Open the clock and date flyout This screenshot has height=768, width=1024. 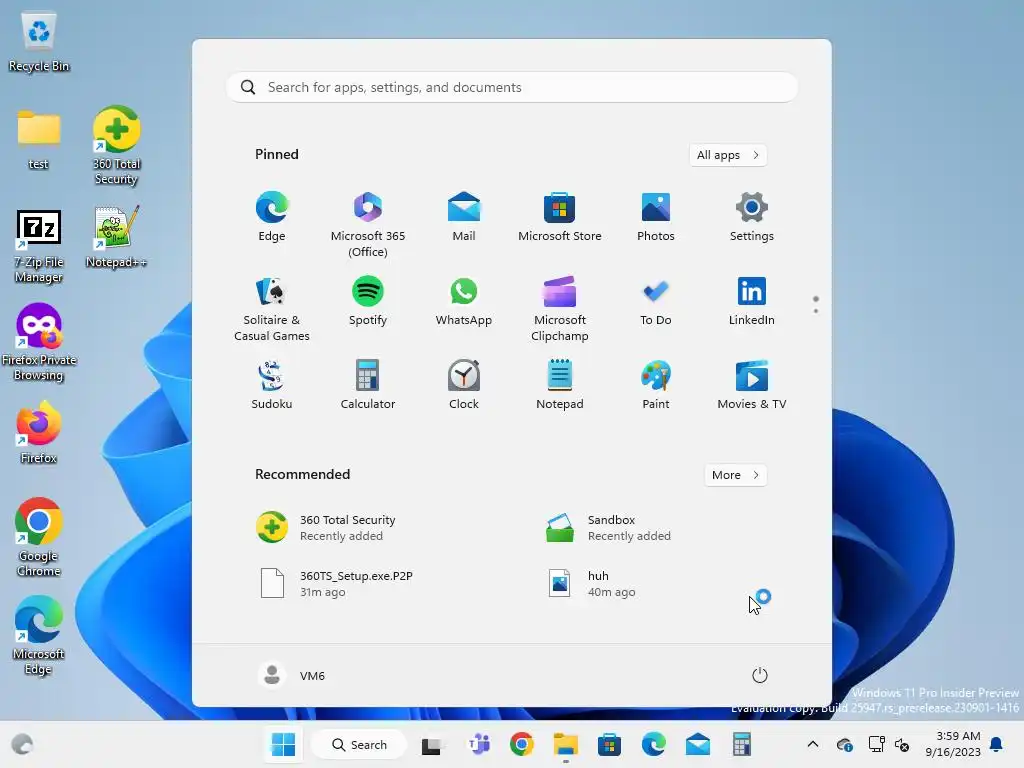pos(953,744)
